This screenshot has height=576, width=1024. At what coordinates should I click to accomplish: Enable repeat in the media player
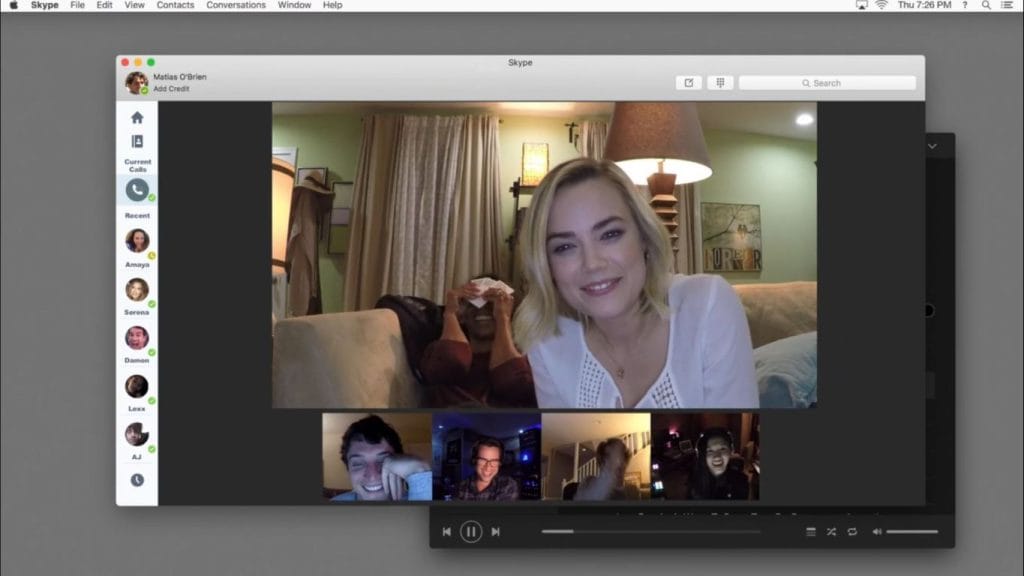coord(851,532)
